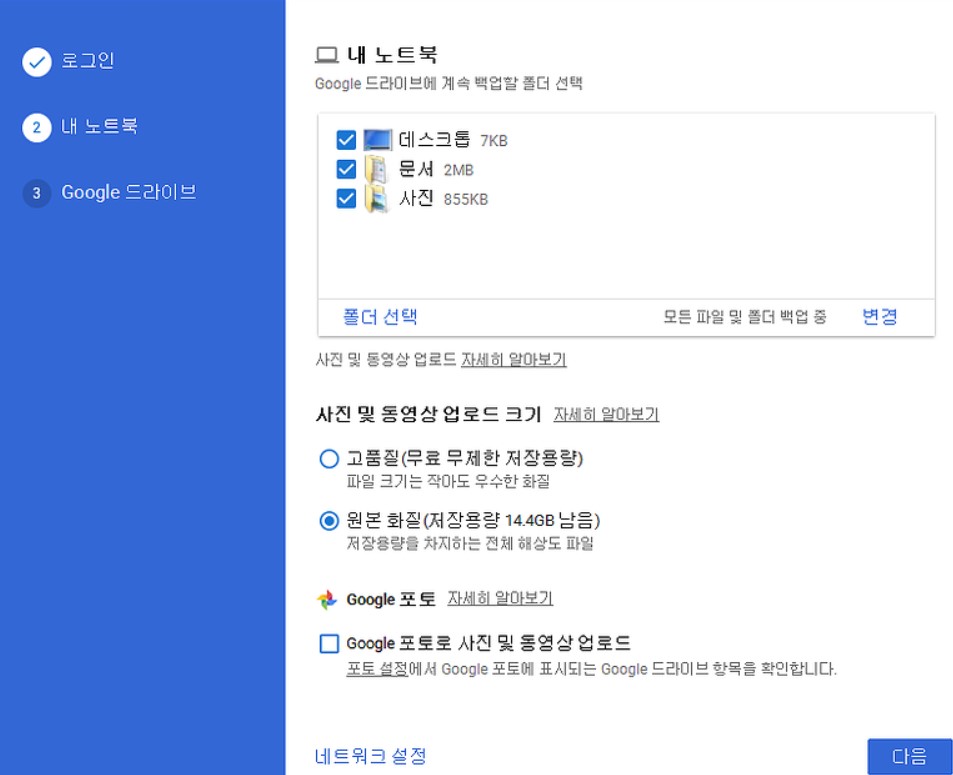Select the 고품질 radio button
The height and width of the screenshot is (775, 953).
(329, 458)
